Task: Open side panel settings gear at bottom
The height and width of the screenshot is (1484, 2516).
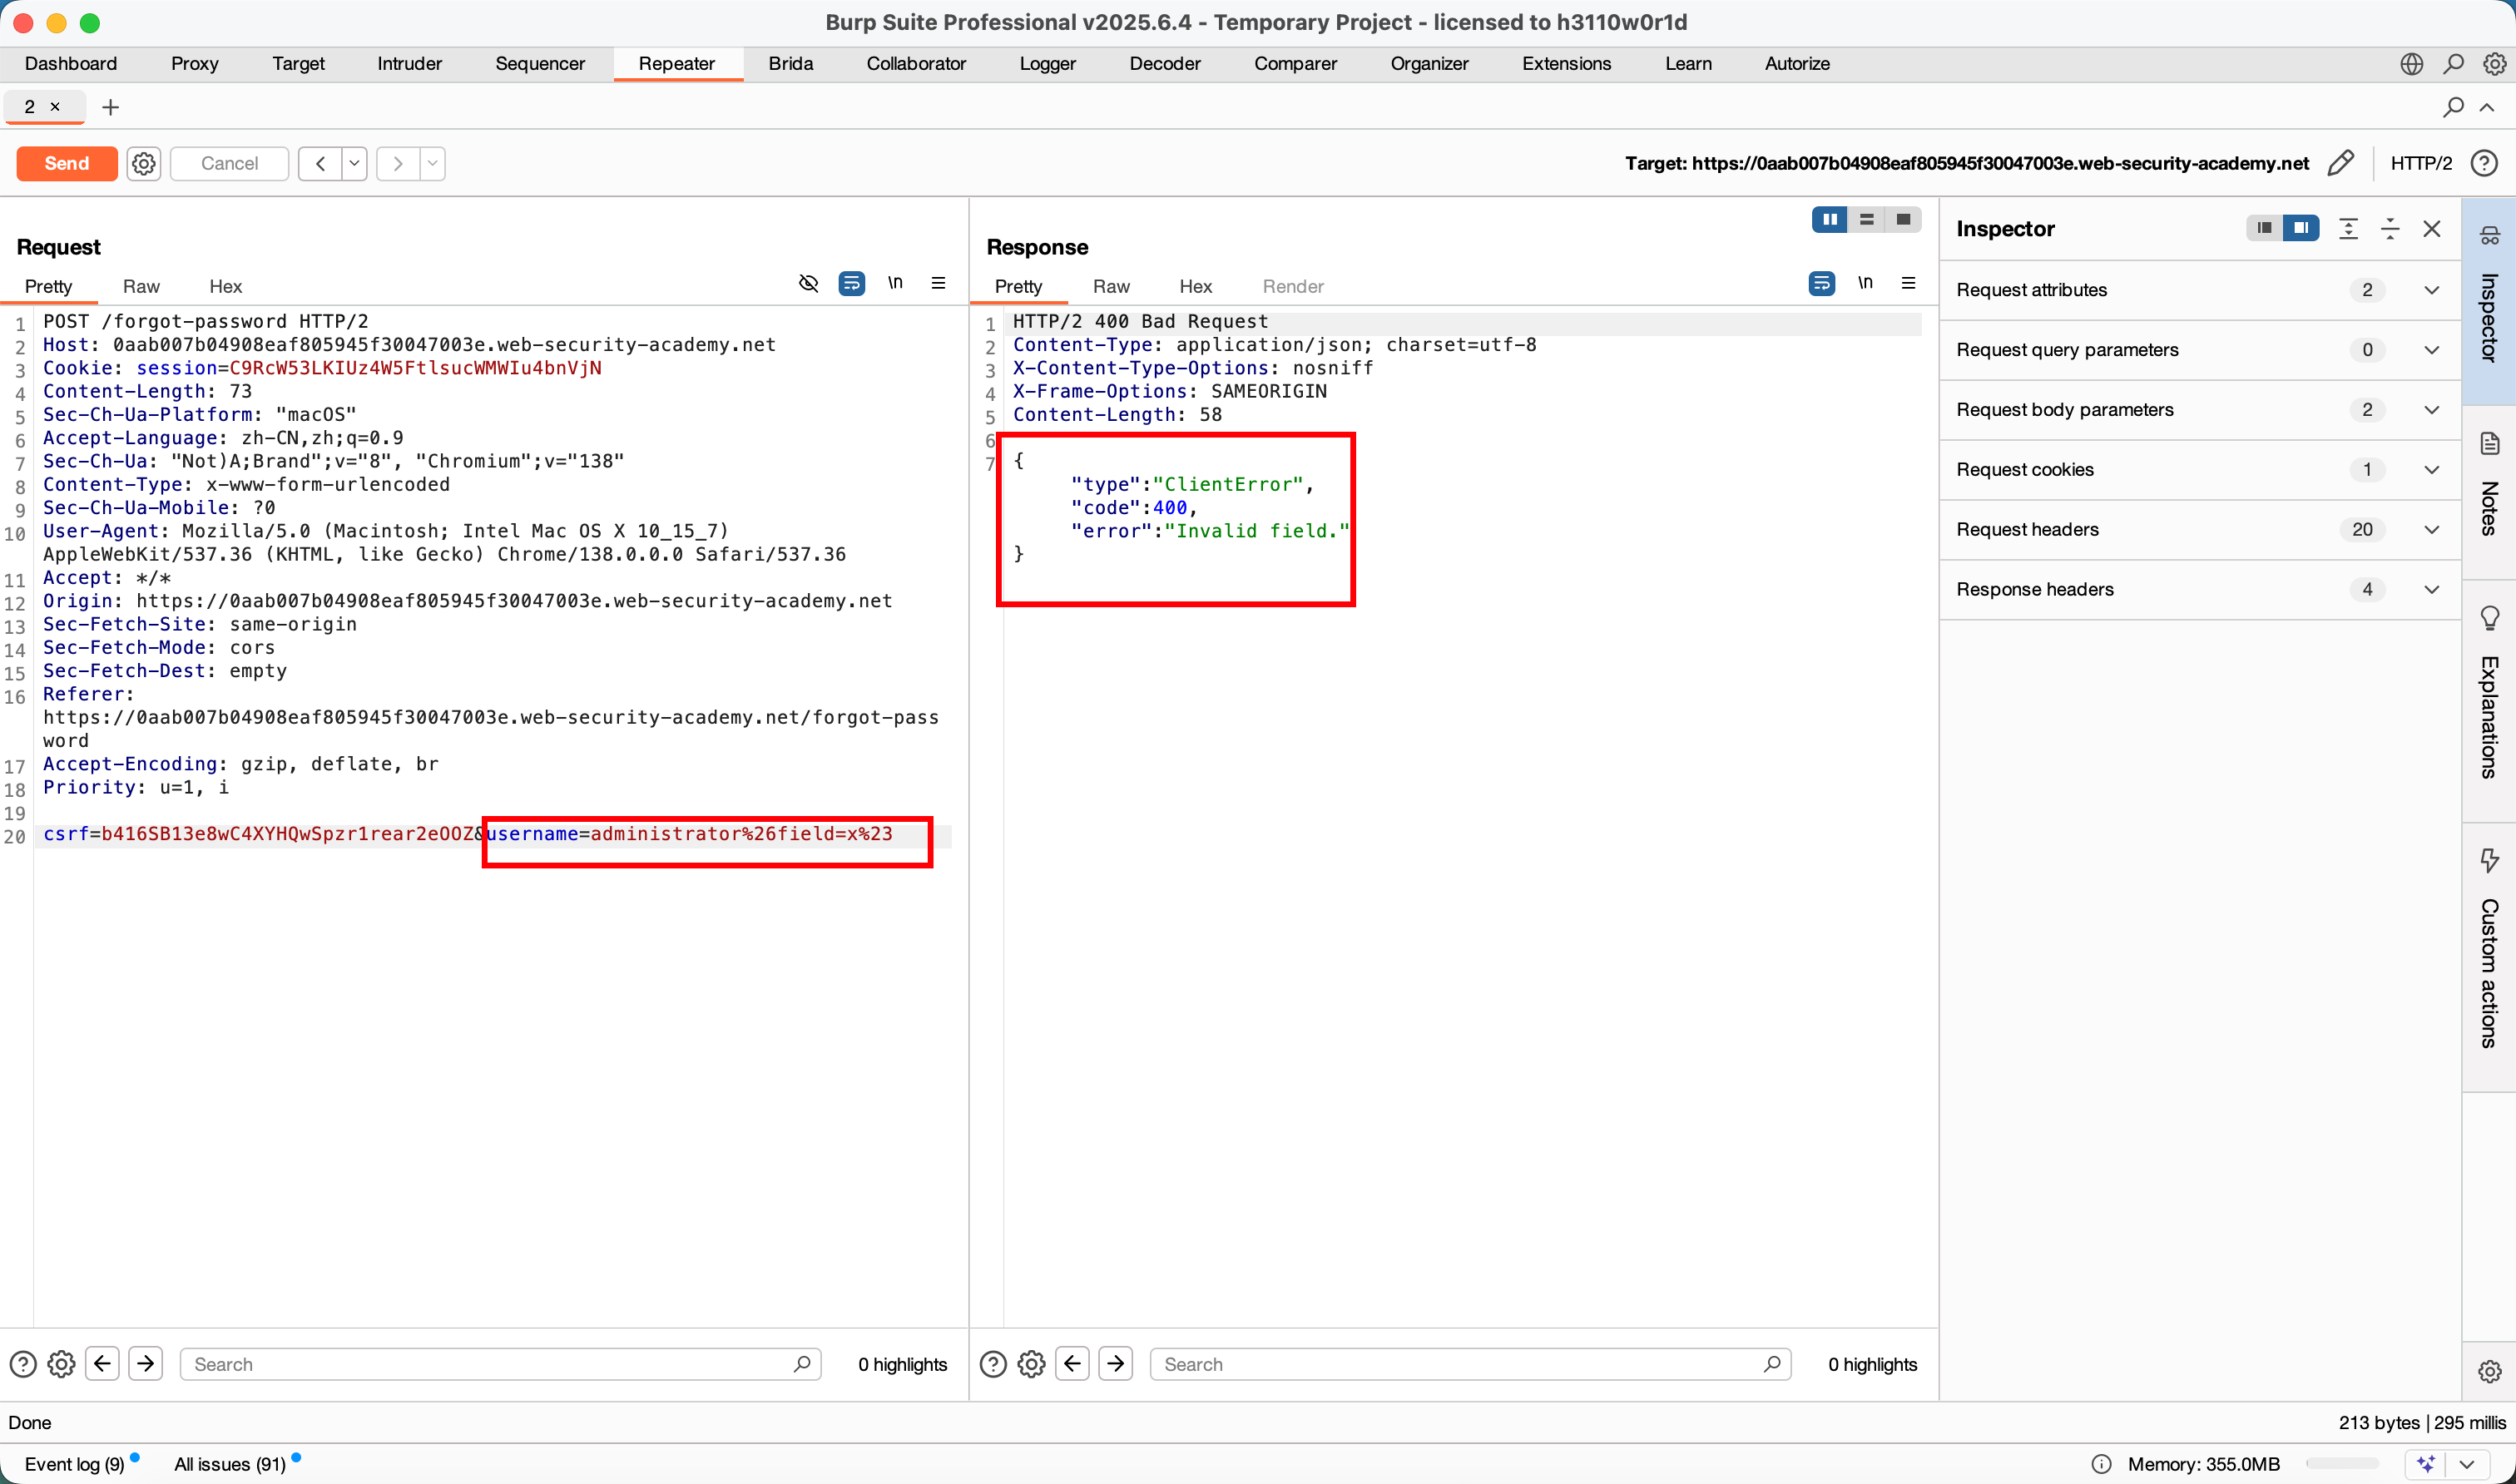Action: [2489, 1371]
